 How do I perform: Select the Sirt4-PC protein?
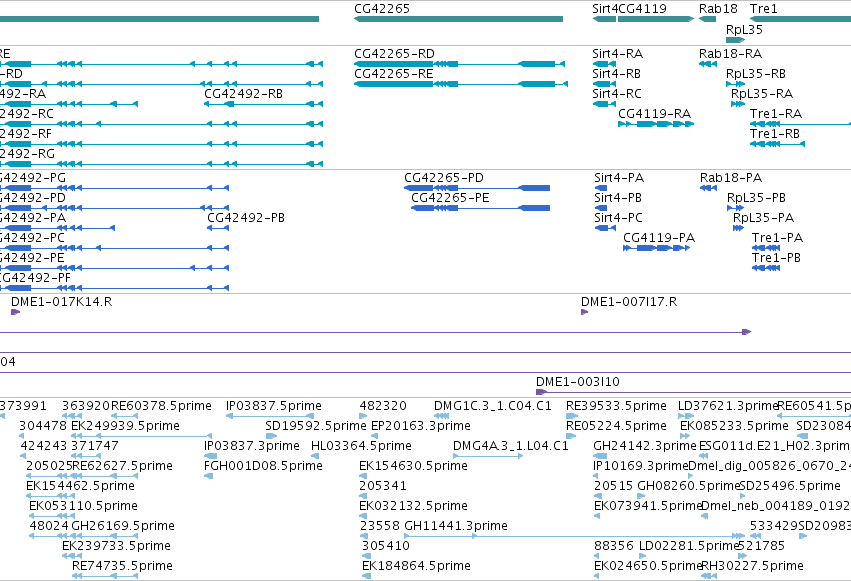click(x=605, y=228)
